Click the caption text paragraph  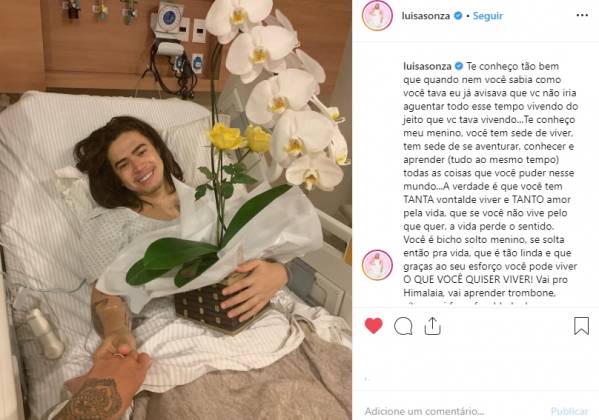491,180
